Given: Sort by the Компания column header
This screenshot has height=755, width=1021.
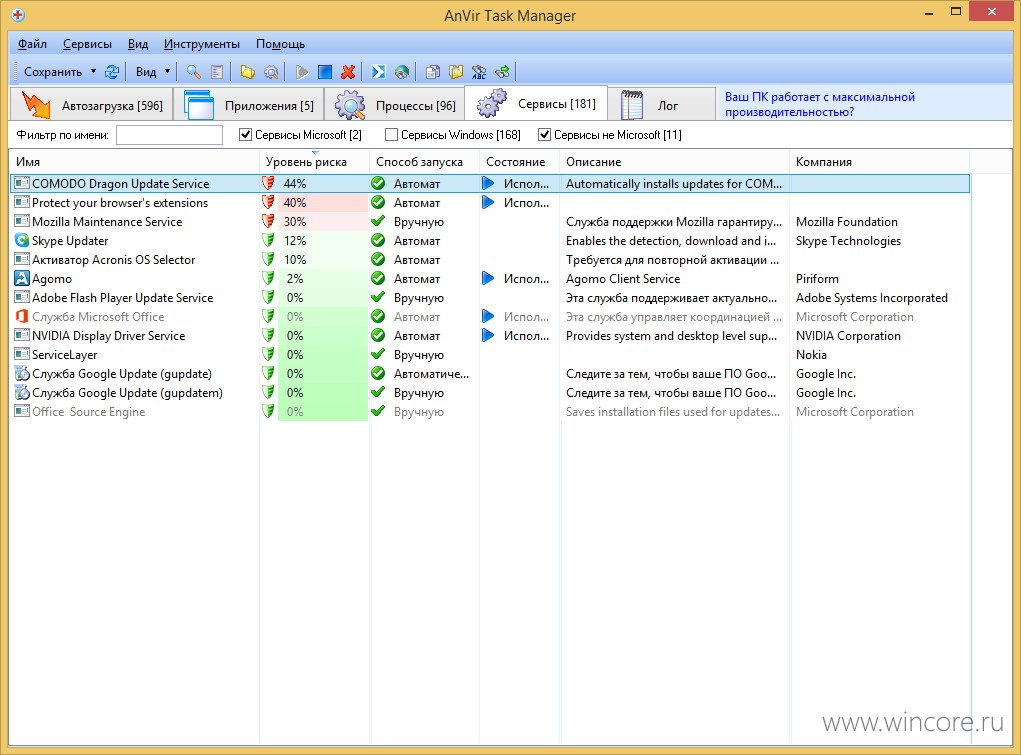Looking at the screenshot, I should [x=880, y=162].
